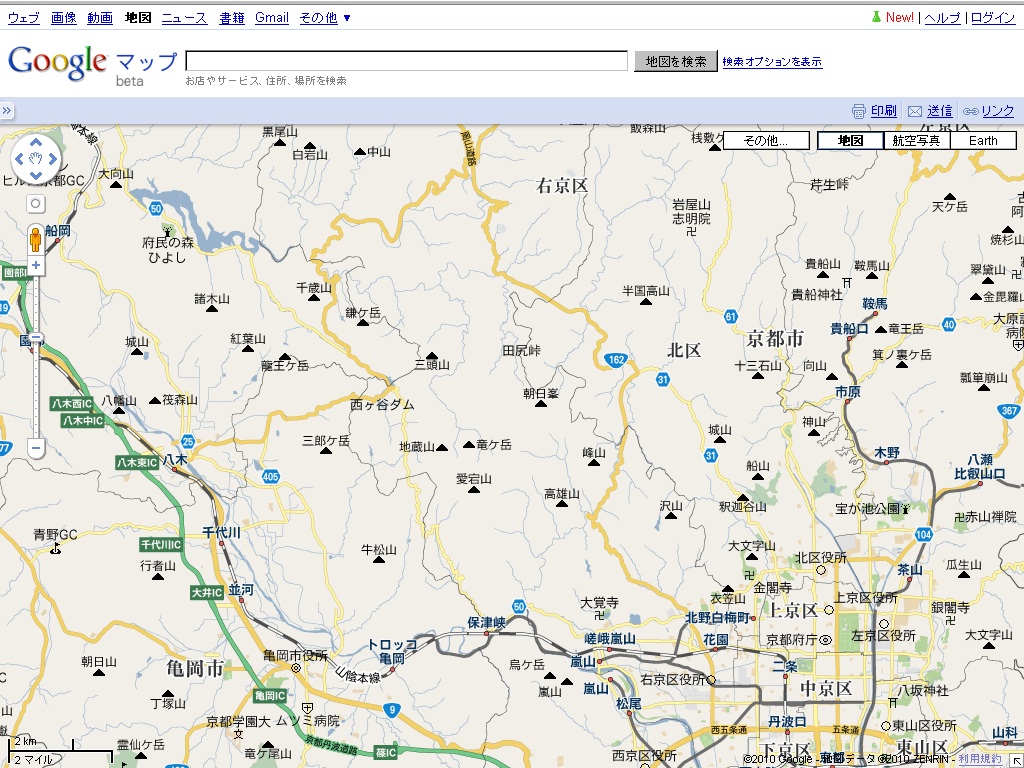Select the 地図 map type button
Screen dimensions: 1024x768
pyautogui.click(x=850, y=141)
